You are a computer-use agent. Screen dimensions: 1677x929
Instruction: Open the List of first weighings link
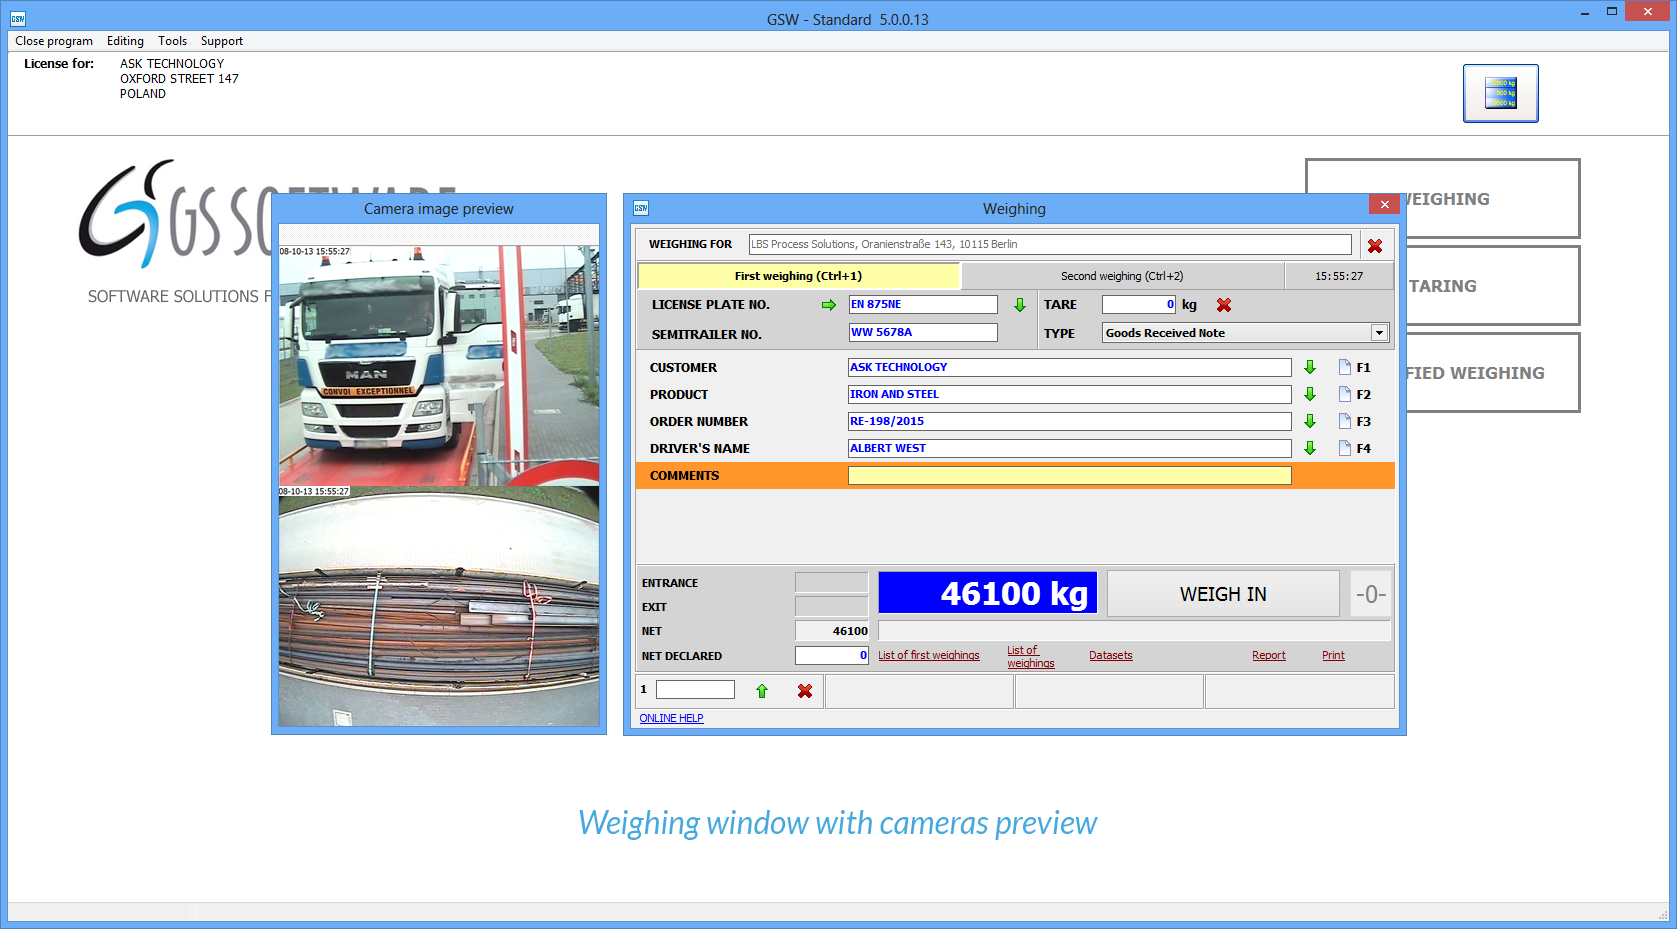[x=928, y=656]
